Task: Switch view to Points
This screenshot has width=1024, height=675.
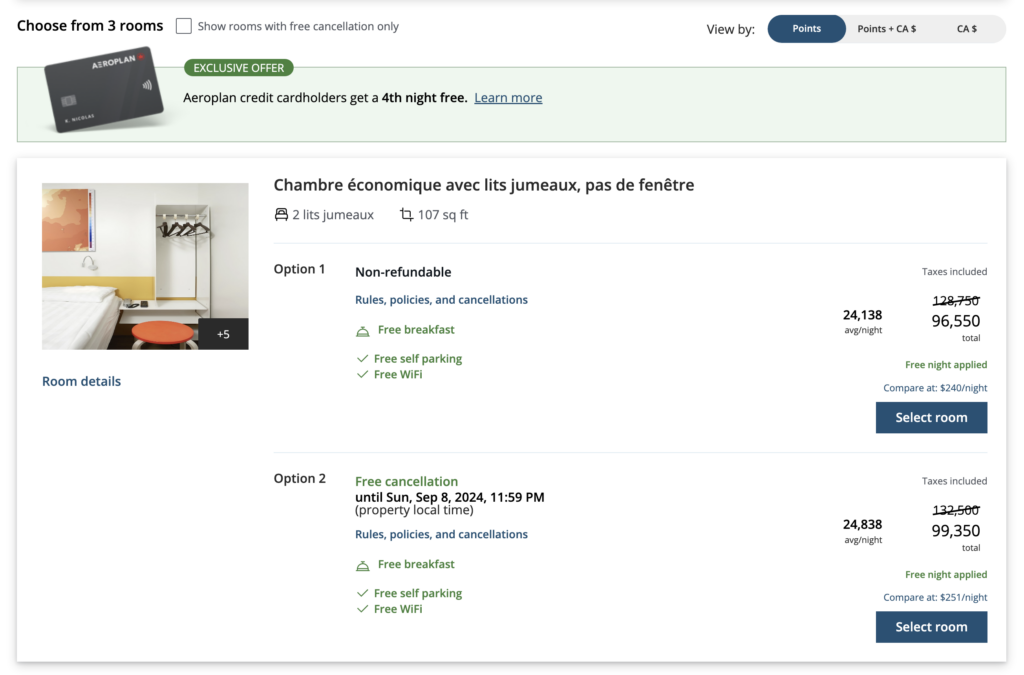Action: 806,29
